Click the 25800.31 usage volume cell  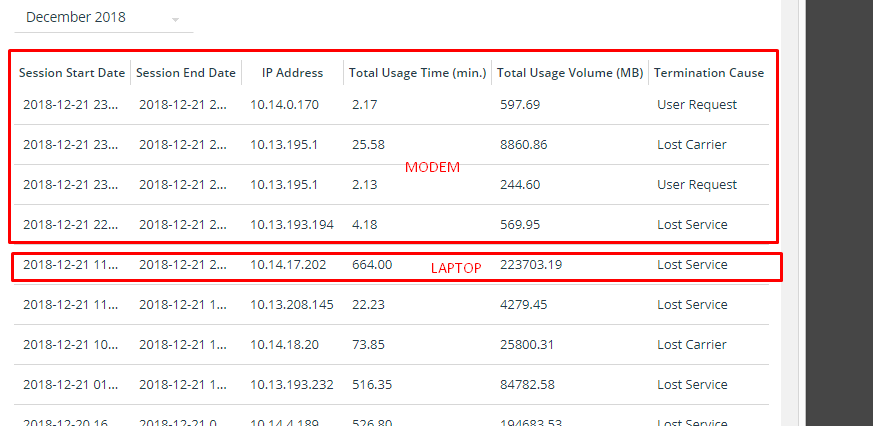click(528, 345)
